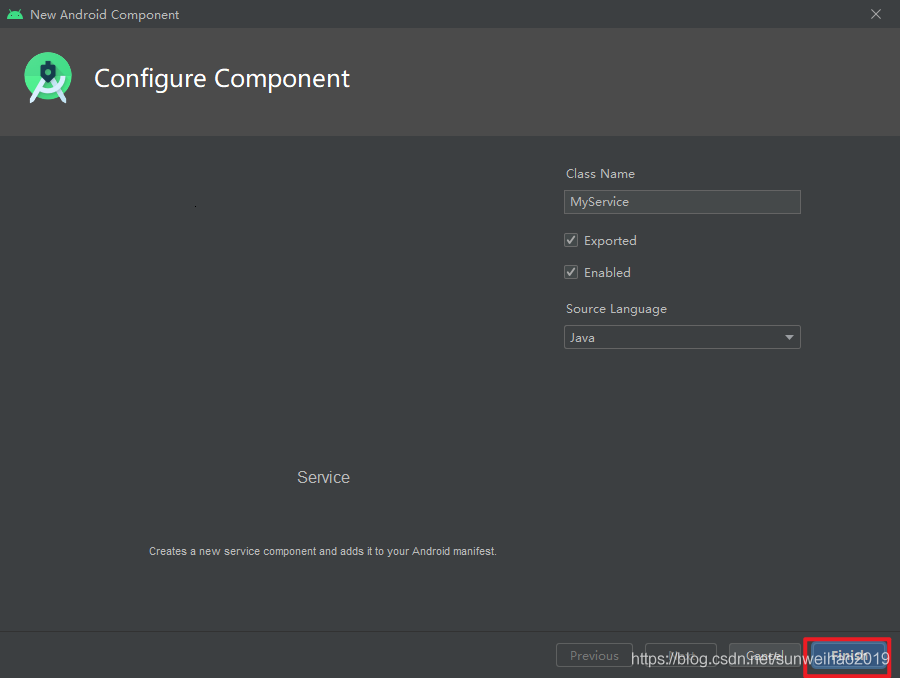The height and width of the screenshot is (678, 900).
Task: Click the service description text
Action: (x=323, y=551)
